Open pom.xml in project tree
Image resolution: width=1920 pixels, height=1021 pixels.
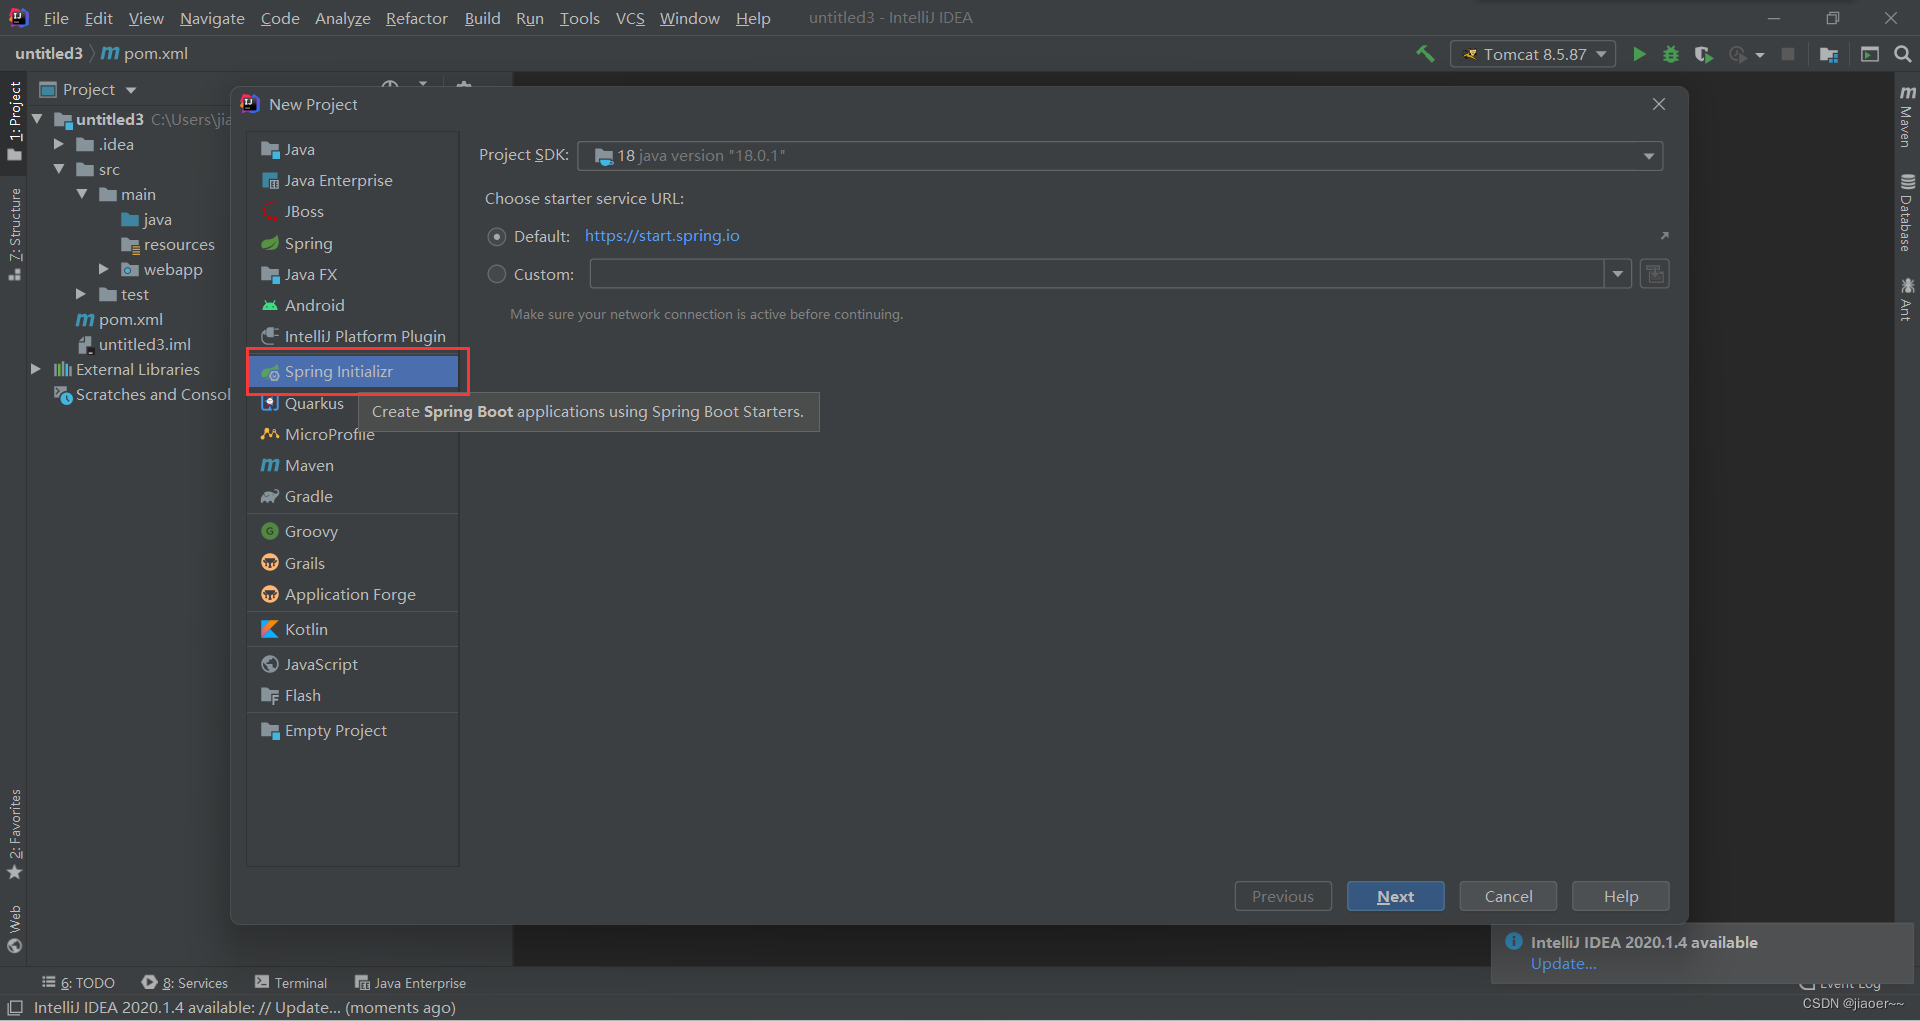(x=130, y=319)
